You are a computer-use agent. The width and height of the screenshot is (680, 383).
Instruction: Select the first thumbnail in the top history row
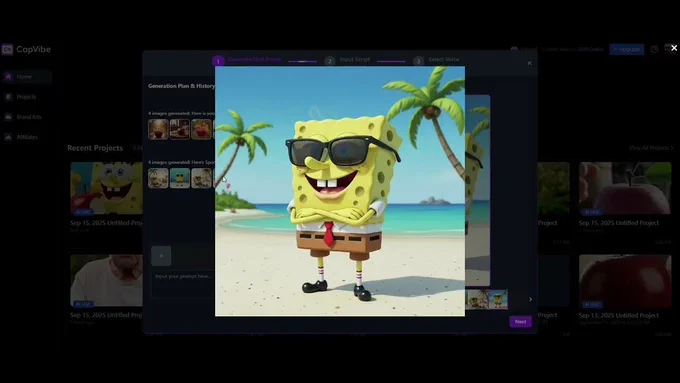tap(158, 129)
